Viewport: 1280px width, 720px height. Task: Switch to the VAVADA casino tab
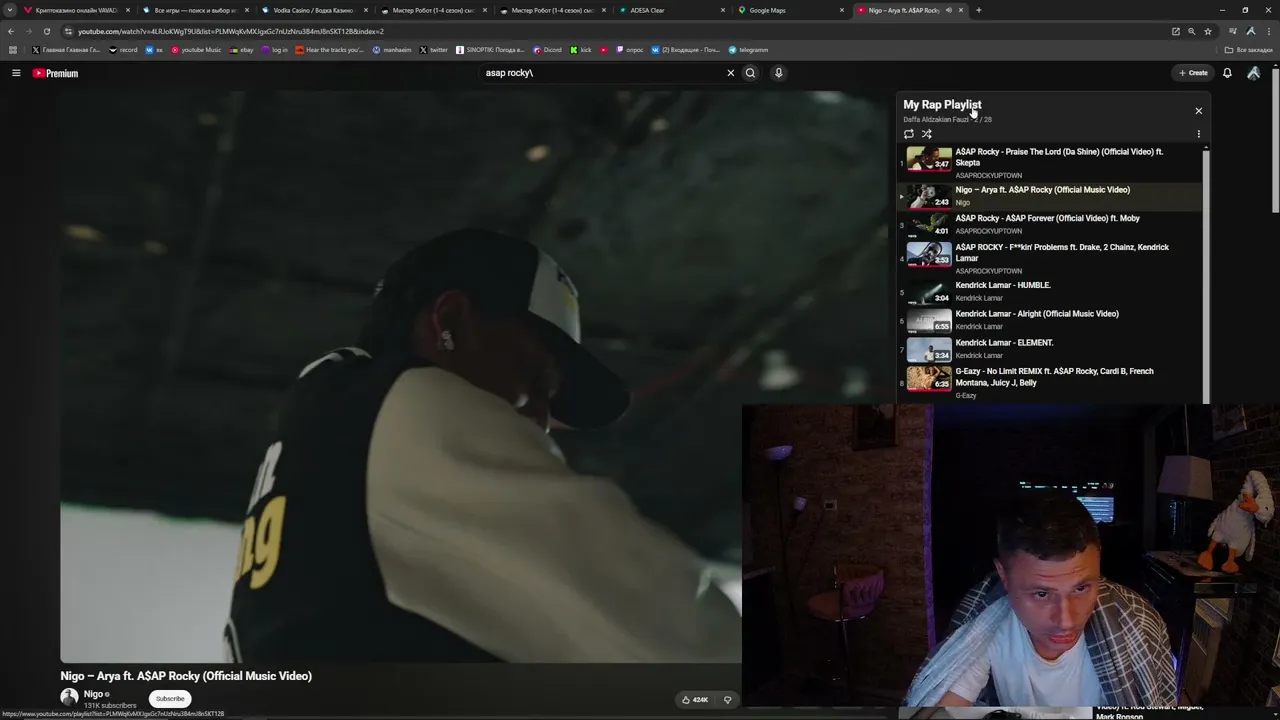76,10
